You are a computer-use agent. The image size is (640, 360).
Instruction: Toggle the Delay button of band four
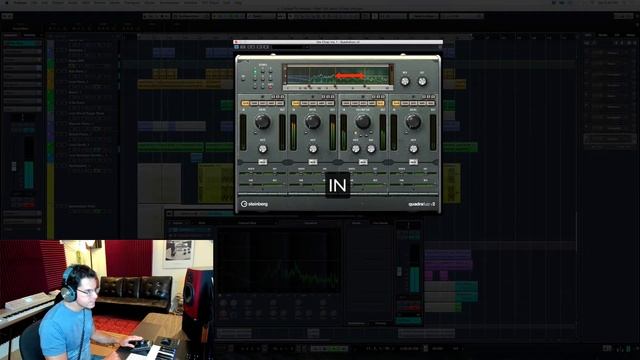pos(413,162)
